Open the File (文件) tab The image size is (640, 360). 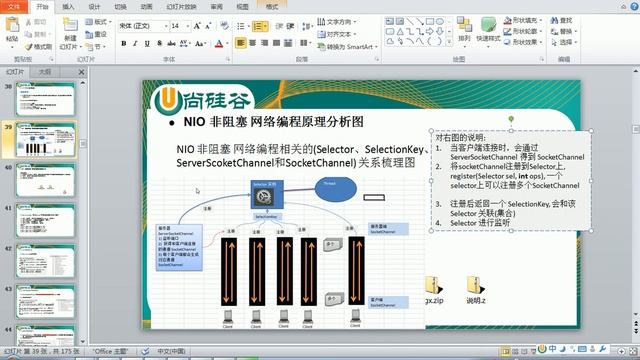pyautogui.click(x=14, y=7)
